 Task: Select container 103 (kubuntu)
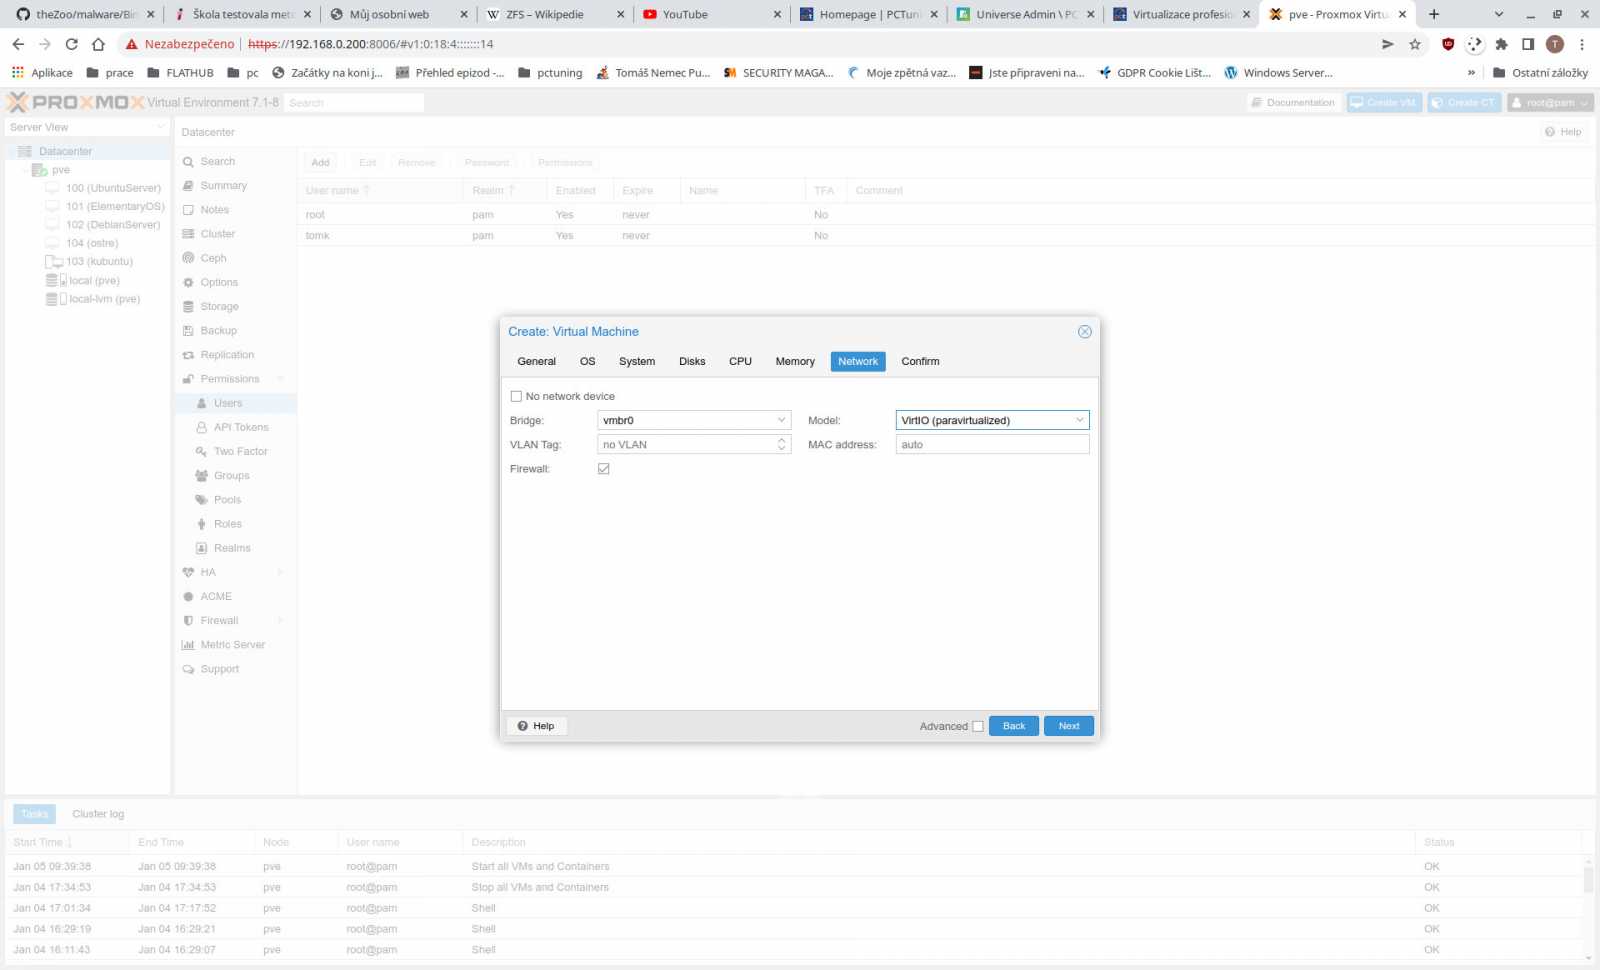(99, 262)
